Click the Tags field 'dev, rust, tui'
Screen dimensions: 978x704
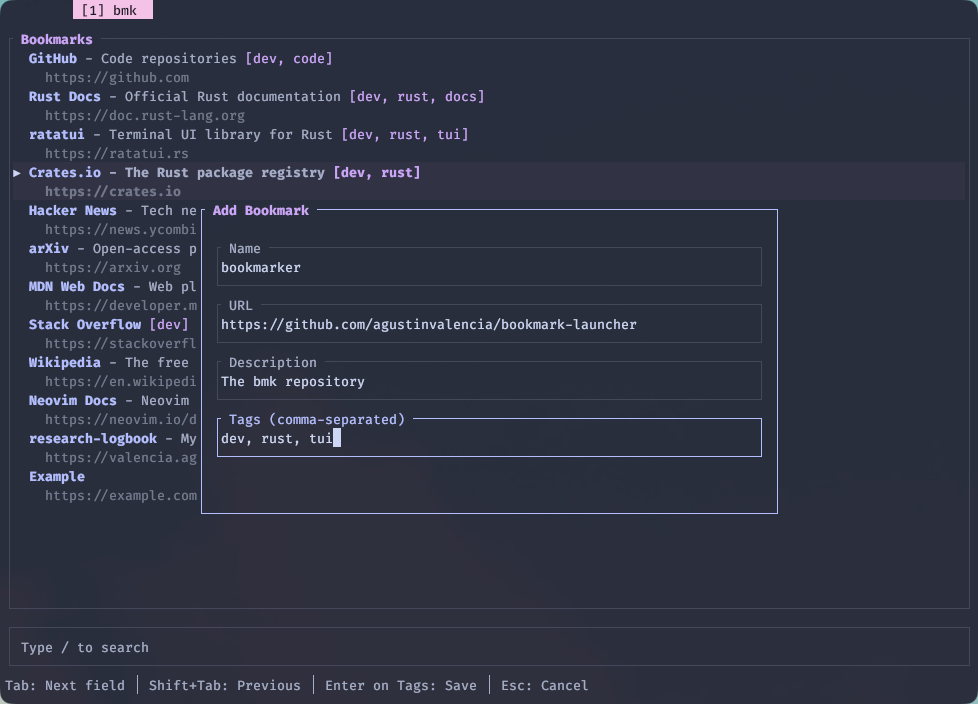point(489,438)
